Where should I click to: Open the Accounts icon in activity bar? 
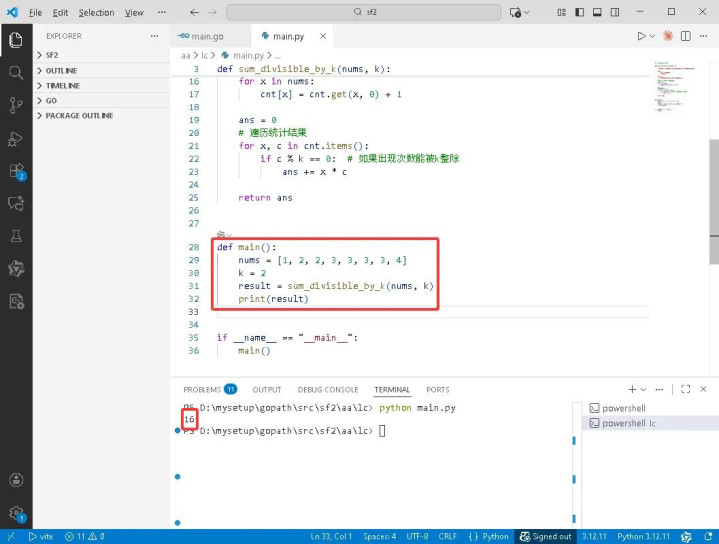coord(15,480)
